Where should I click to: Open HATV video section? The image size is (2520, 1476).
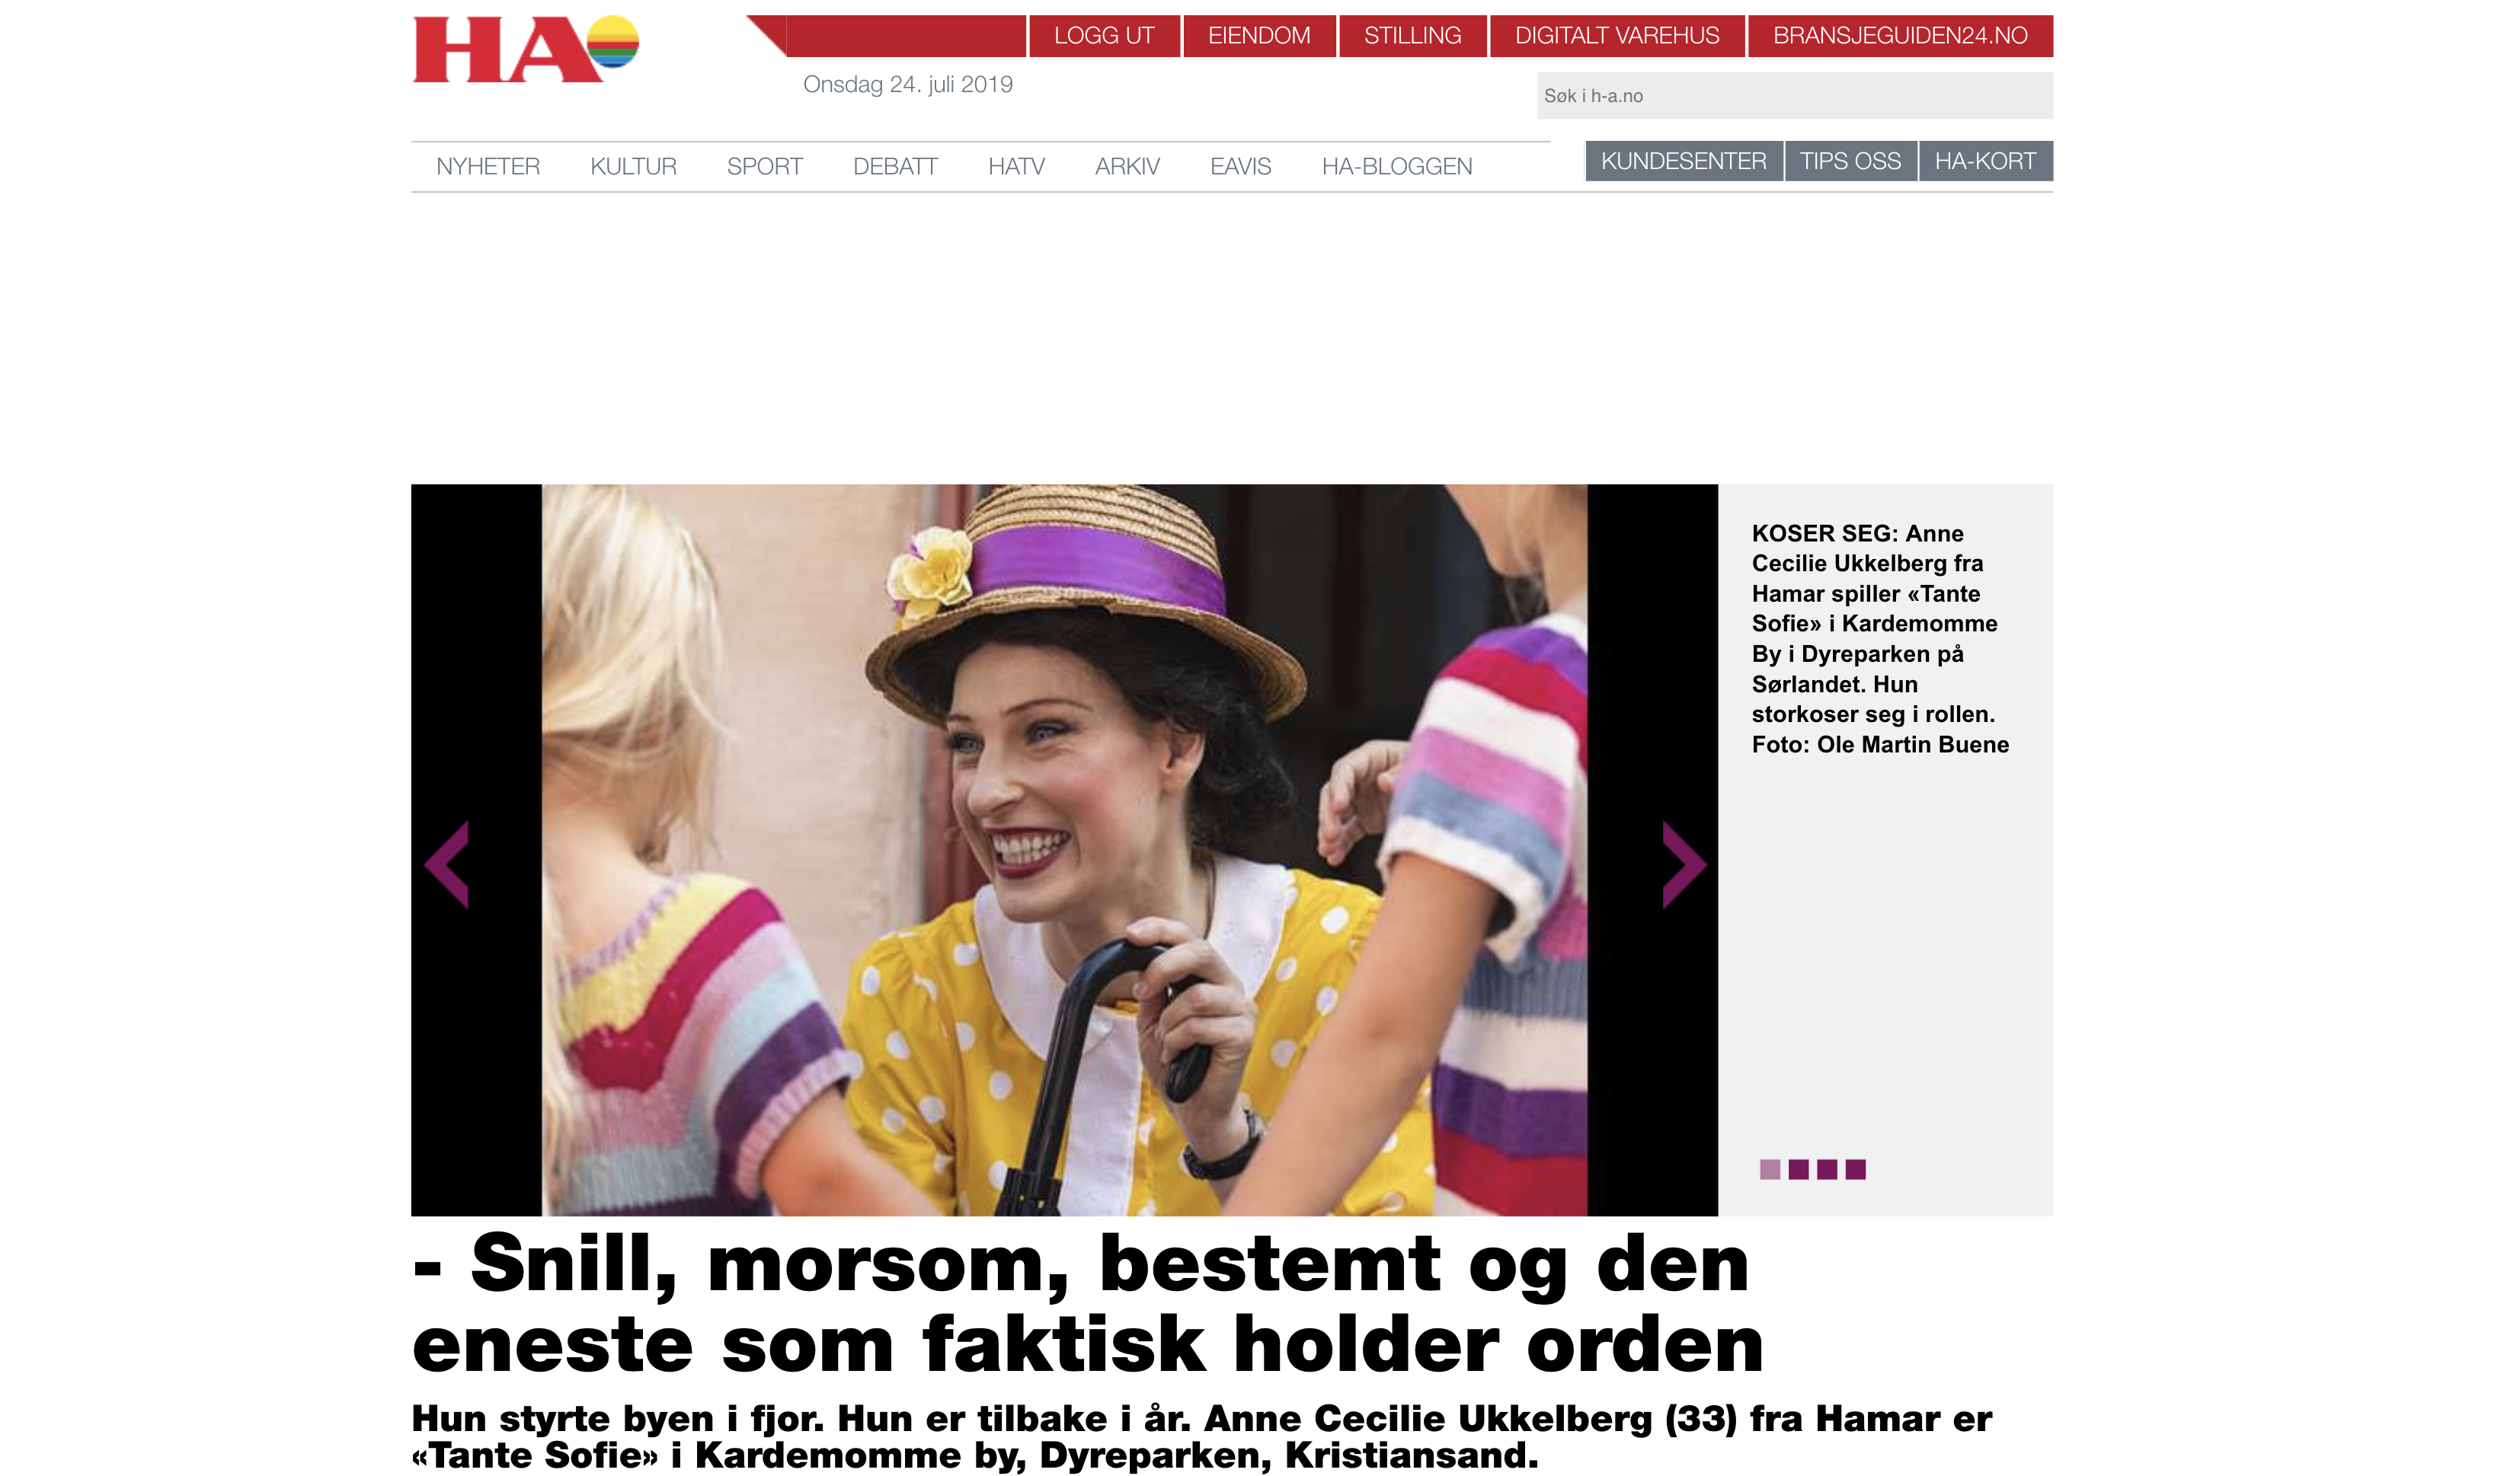(1016, 166)
